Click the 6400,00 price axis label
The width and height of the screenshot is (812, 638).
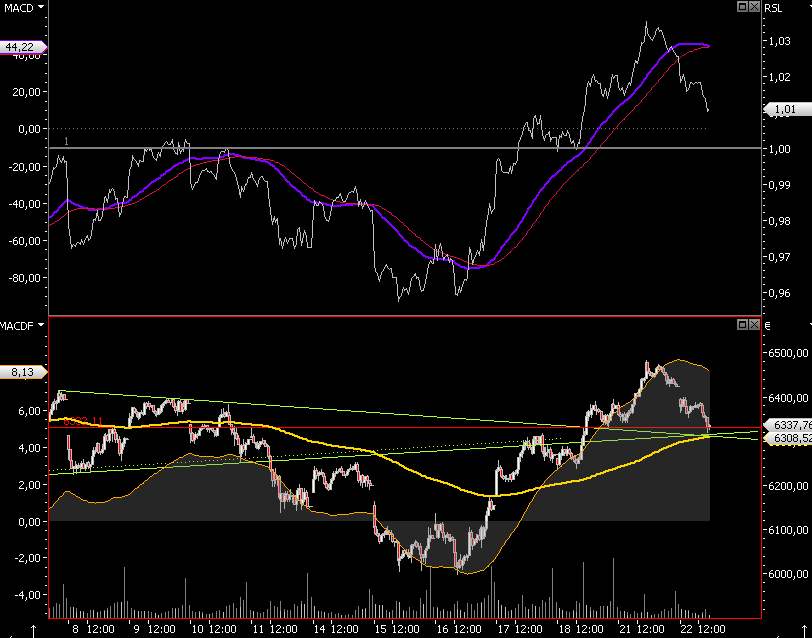pyautogui.click(x=788, y=398)
